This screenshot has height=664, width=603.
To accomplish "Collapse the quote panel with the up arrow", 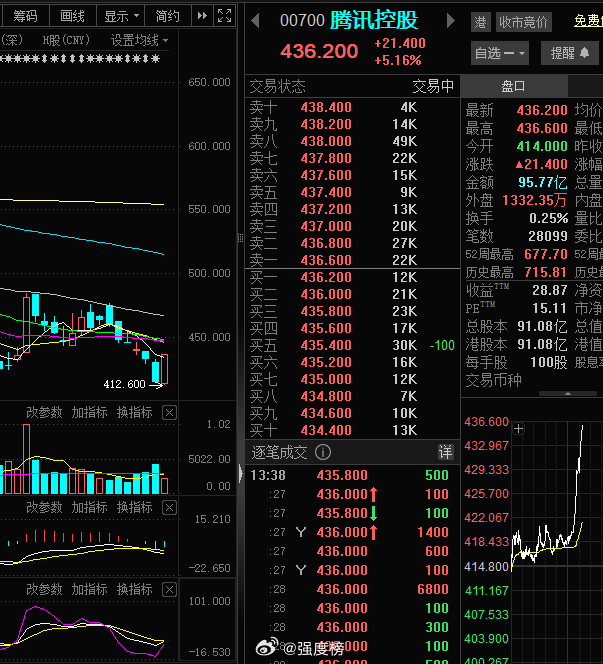I will [568, 393].
